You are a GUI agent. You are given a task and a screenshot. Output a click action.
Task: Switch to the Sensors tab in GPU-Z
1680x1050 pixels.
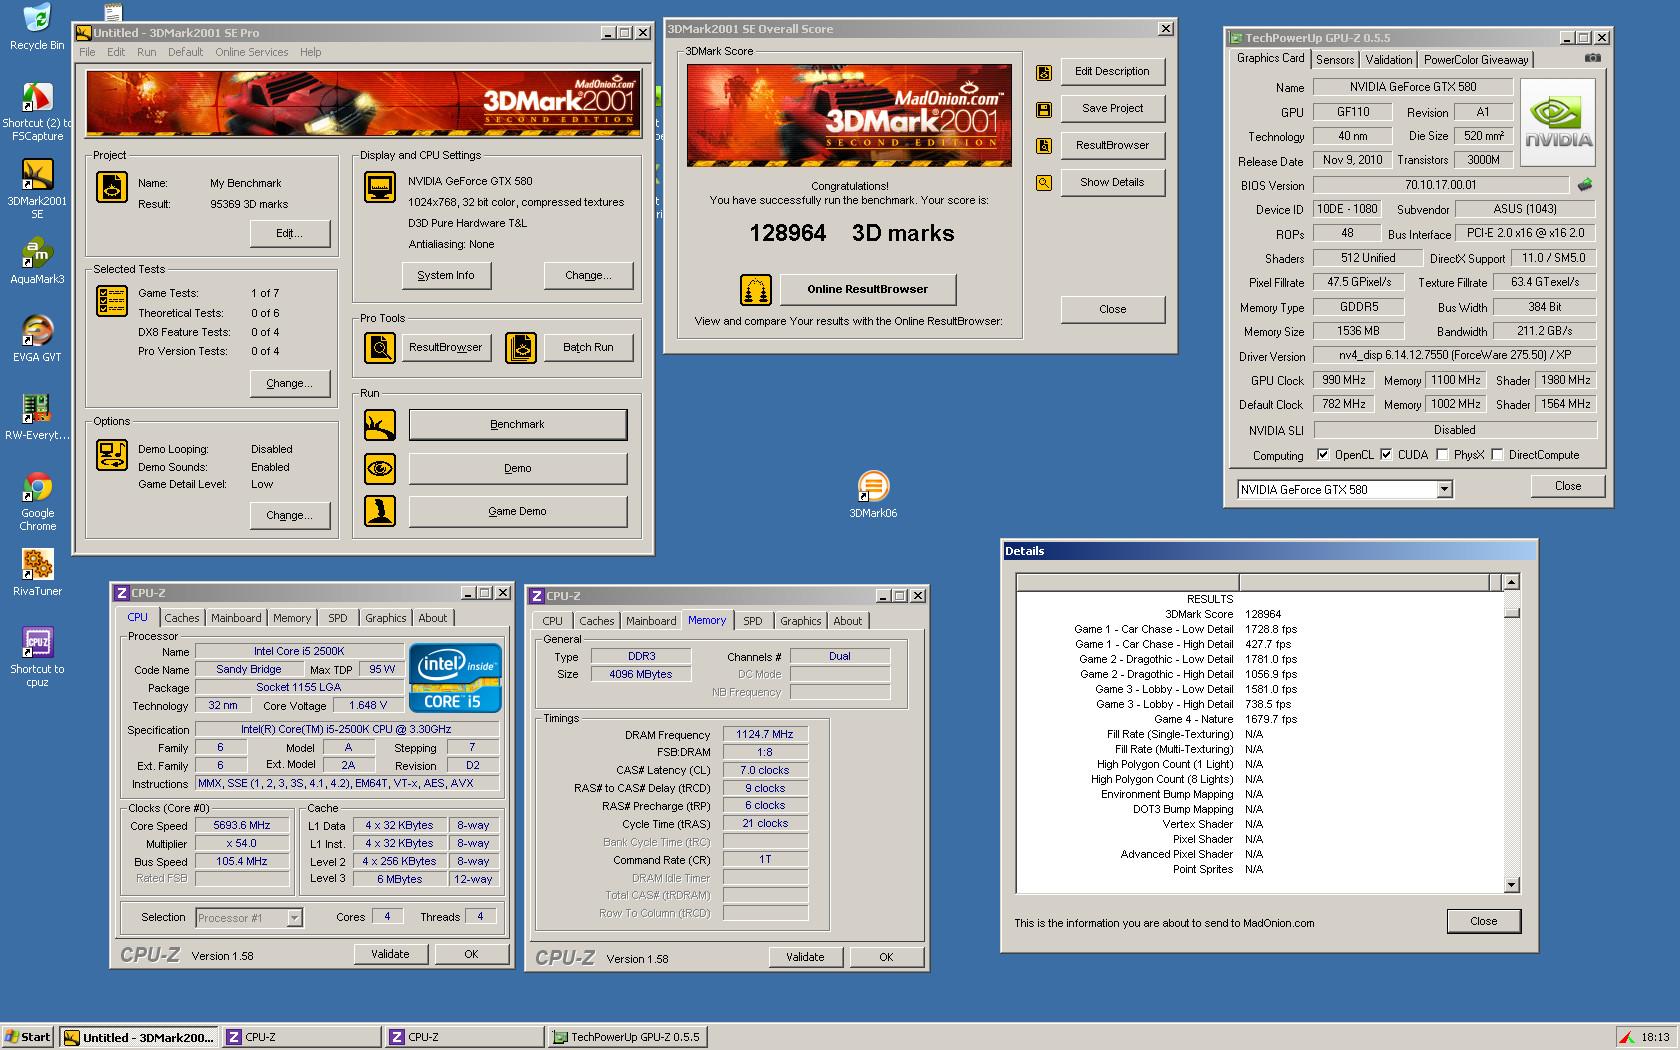[1335, 60]
